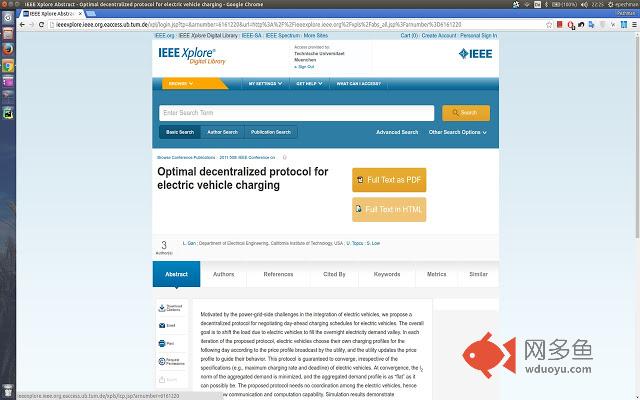Click the Chrome icon in the dock
640x400 pixels.
coord(8,65)
